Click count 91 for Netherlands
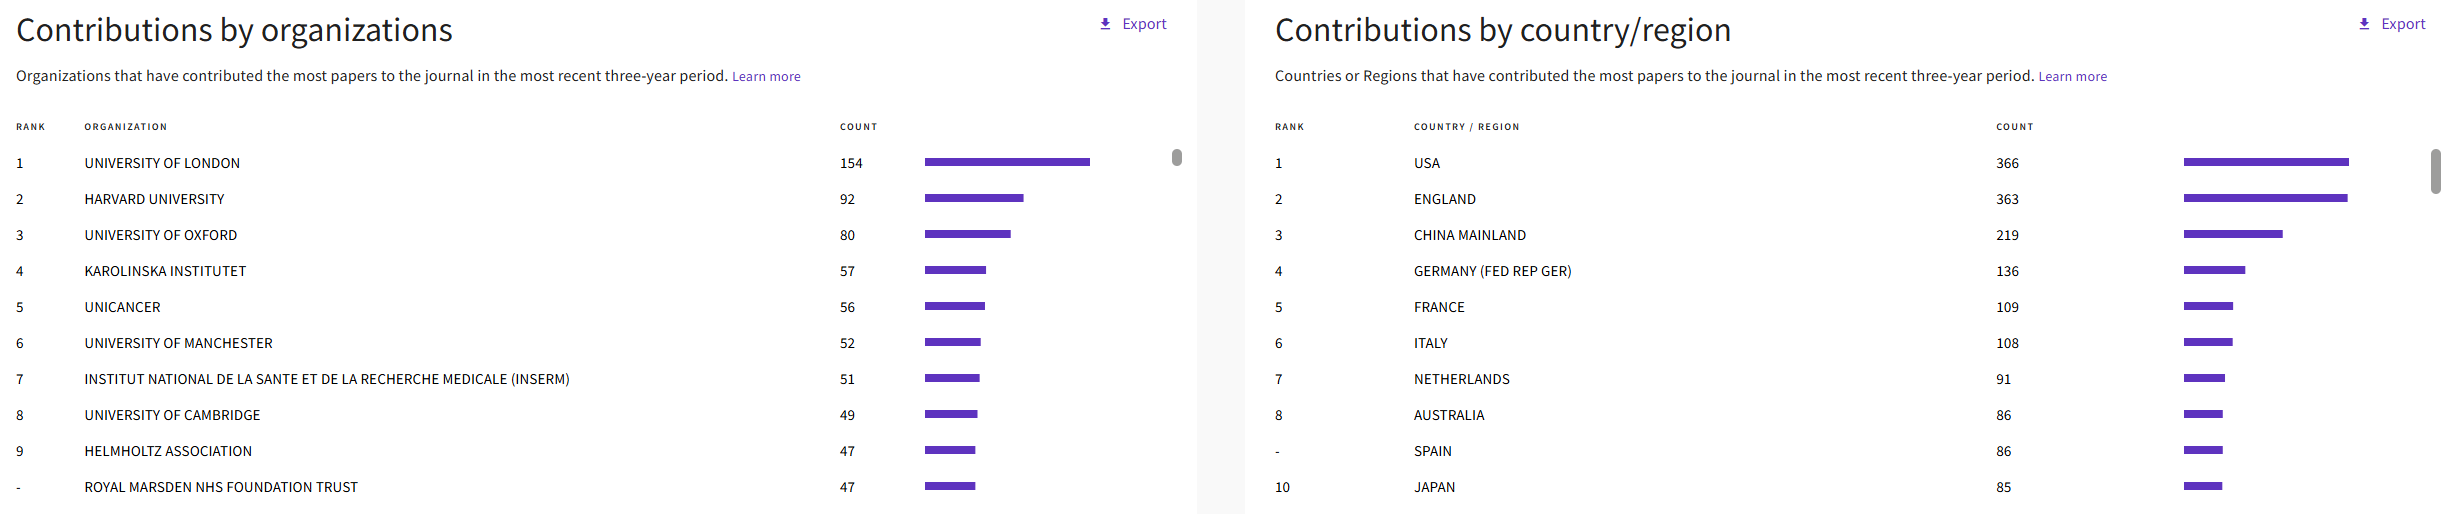The image size is (2447, 514). (x=2003, y=379)
